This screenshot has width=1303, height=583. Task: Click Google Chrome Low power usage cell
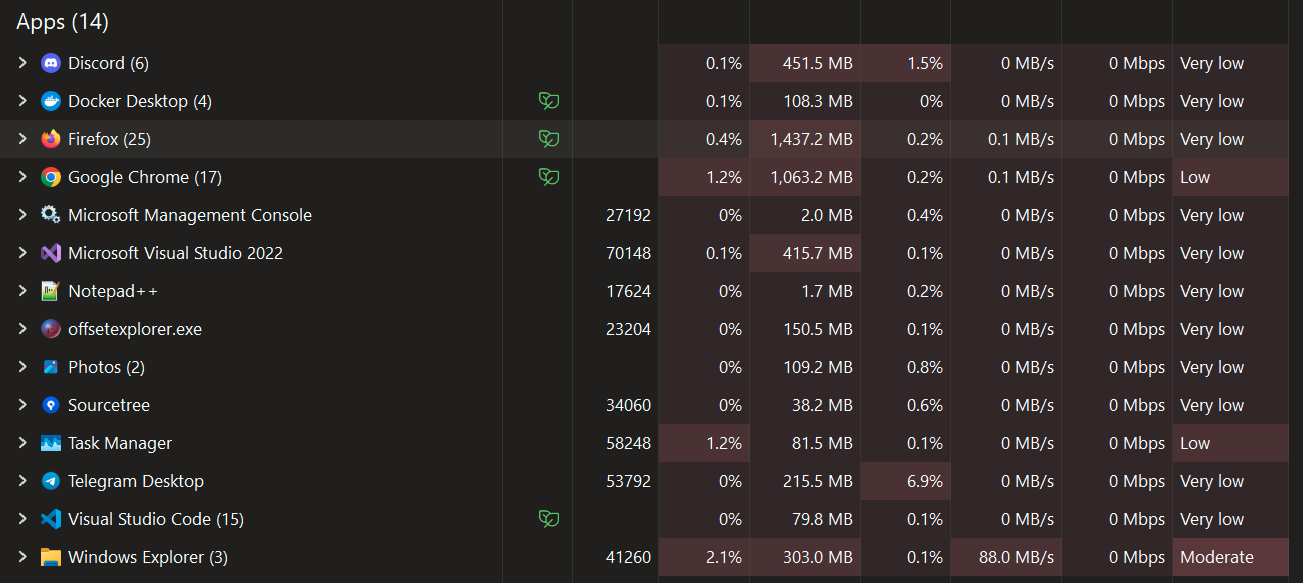coord(1231,177)
